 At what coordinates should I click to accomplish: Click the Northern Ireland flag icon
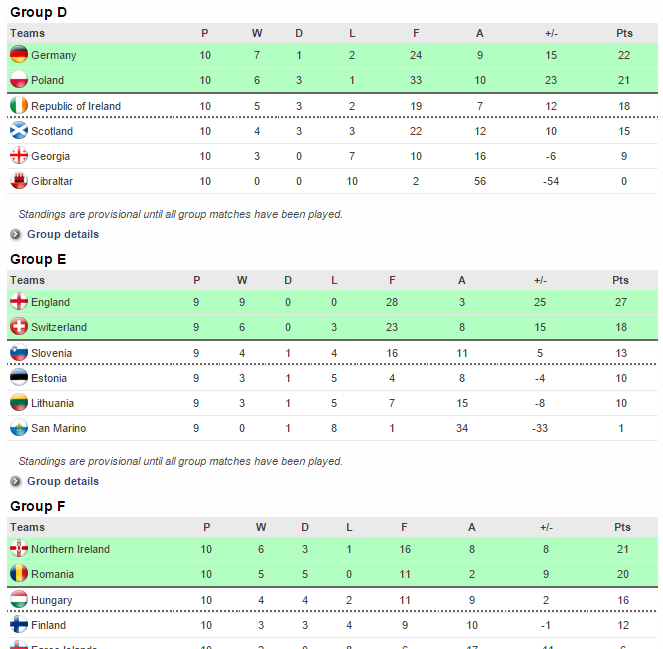[x=18, y=549]
